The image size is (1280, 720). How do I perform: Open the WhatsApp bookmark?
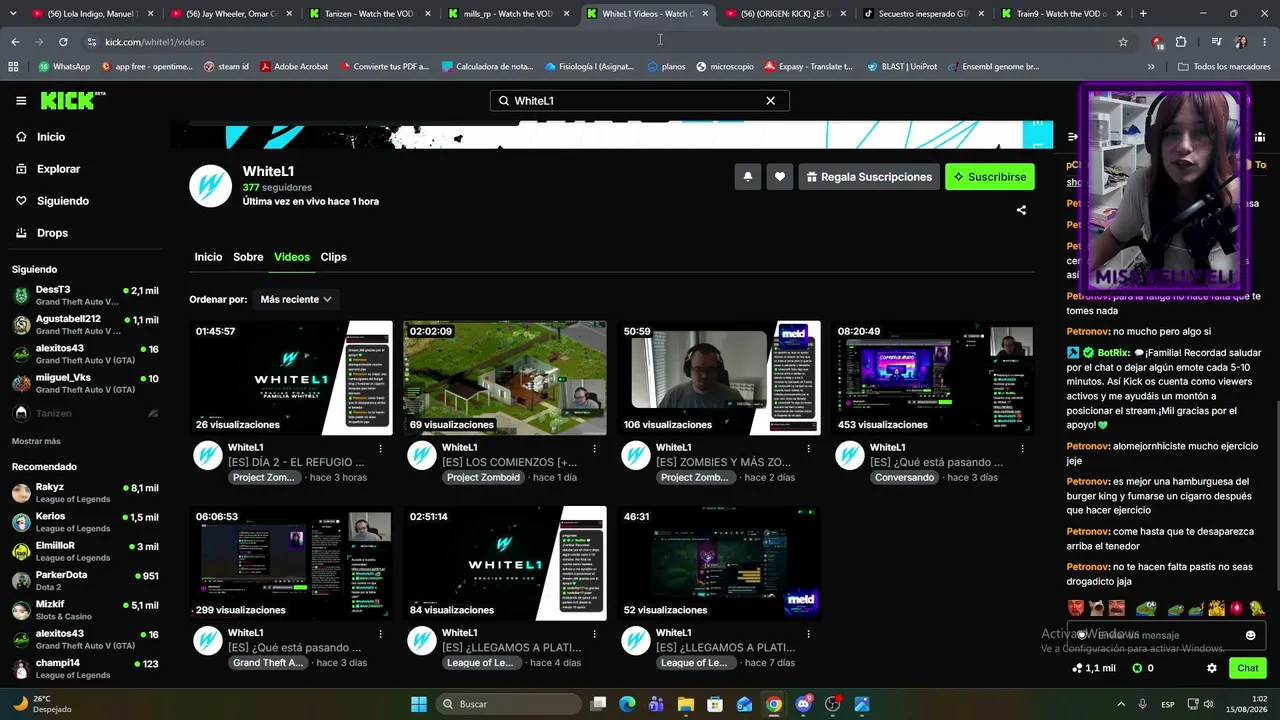click(x=64, y=67)
